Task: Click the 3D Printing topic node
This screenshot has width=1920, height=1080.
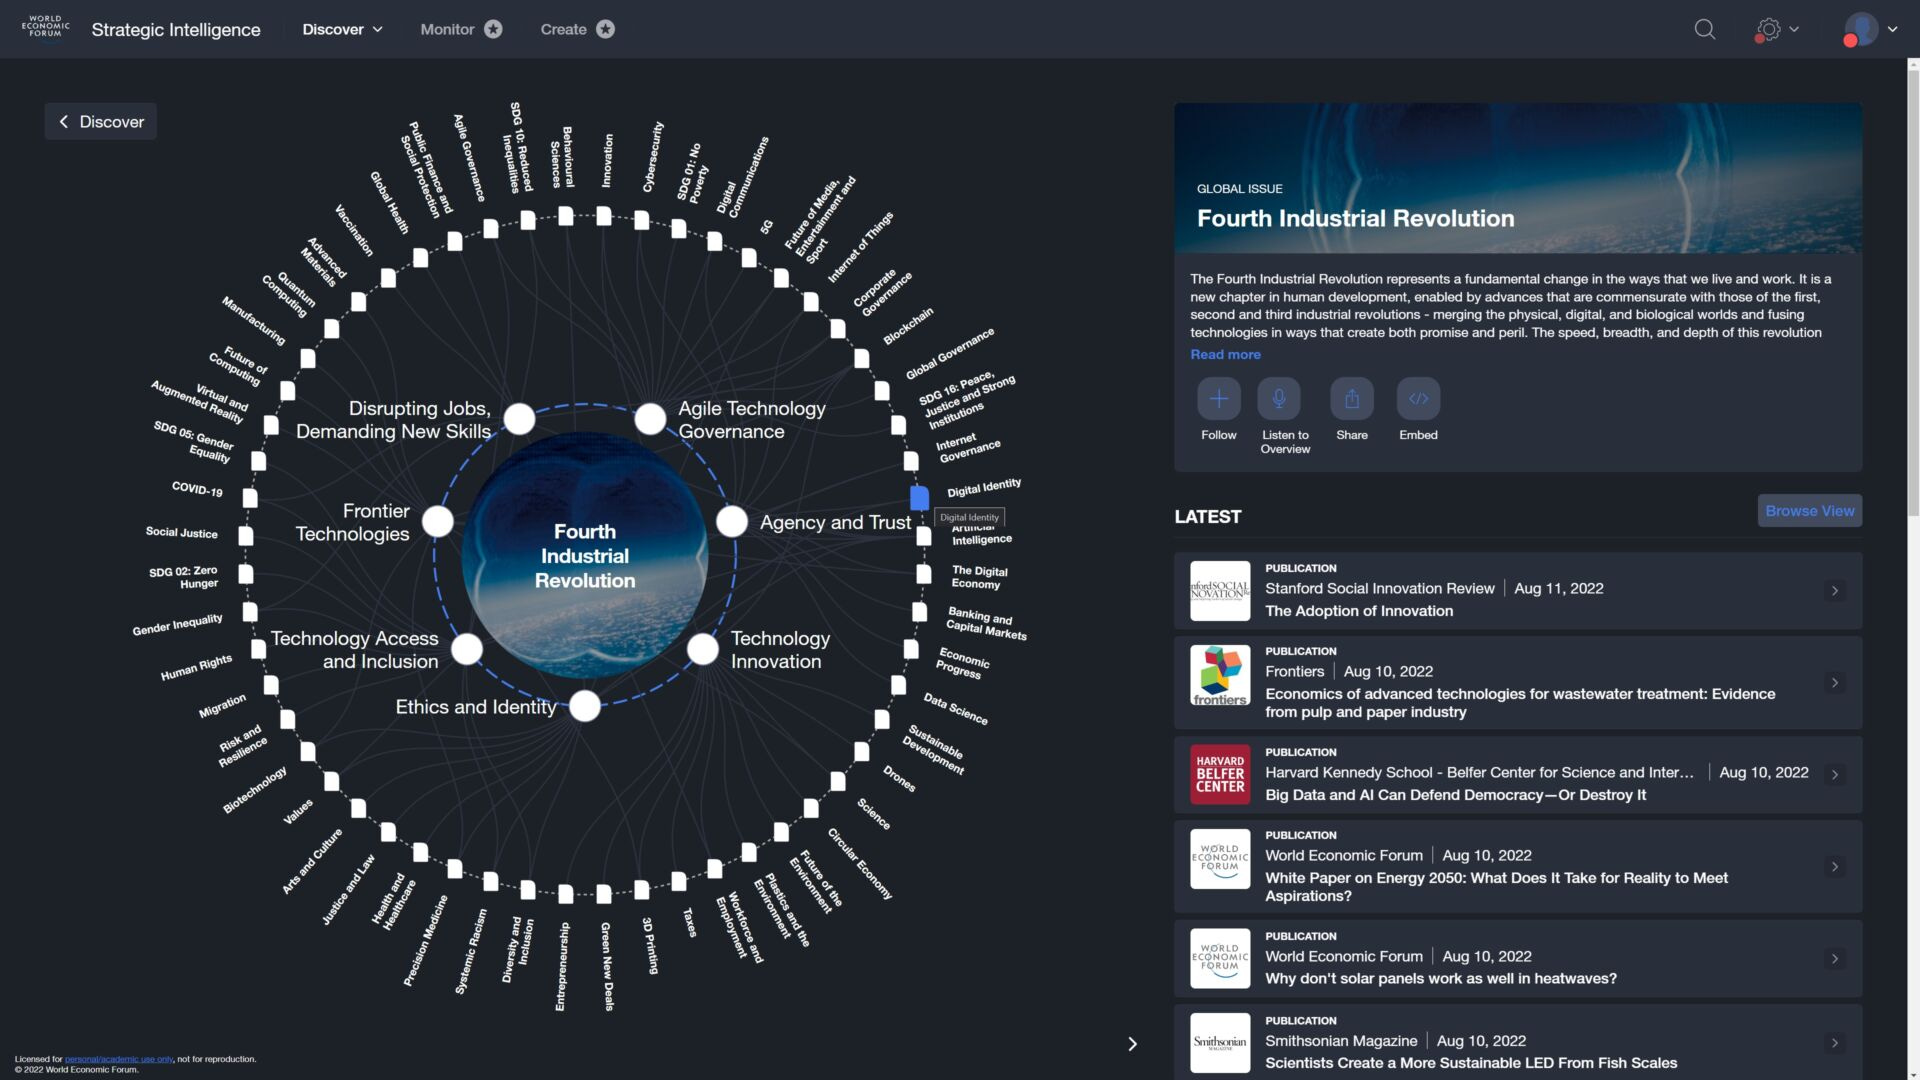Action: pos(642,889)
